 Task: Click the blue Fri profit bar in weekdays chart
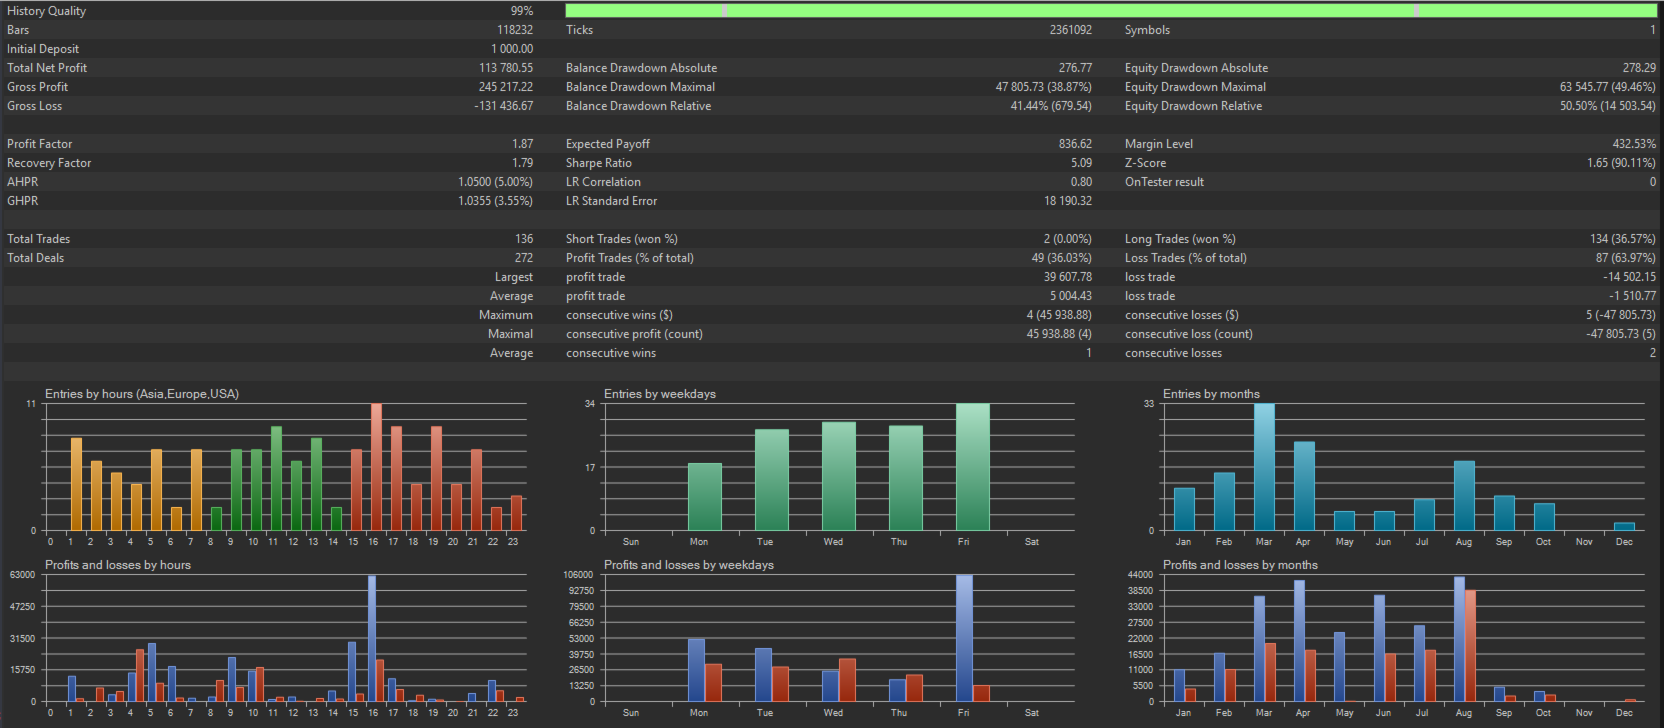pyautogui.click(x=964, y=638)
